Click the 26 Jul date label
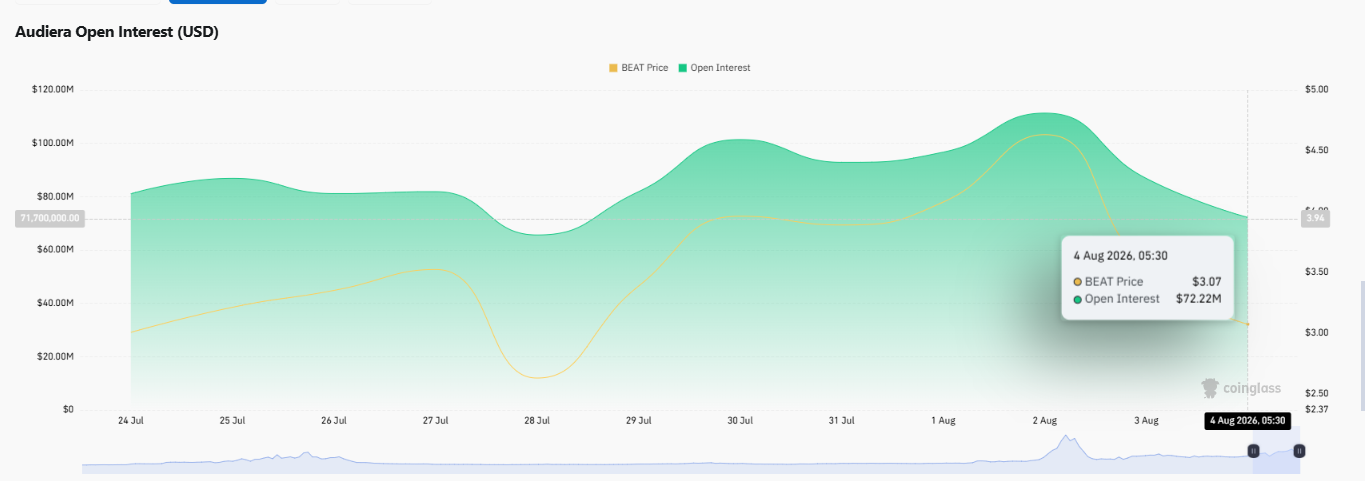1365x481 pixels. point(334,421)
